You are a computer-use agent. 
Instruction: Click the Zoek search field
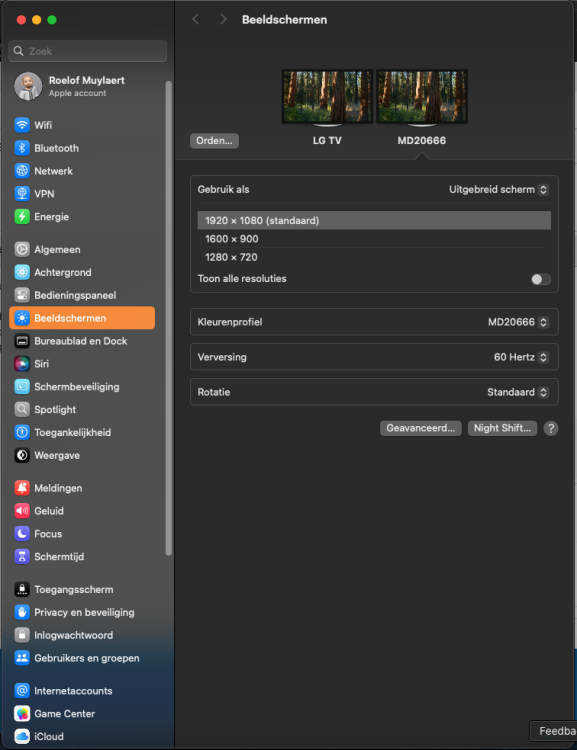(88, 51)
